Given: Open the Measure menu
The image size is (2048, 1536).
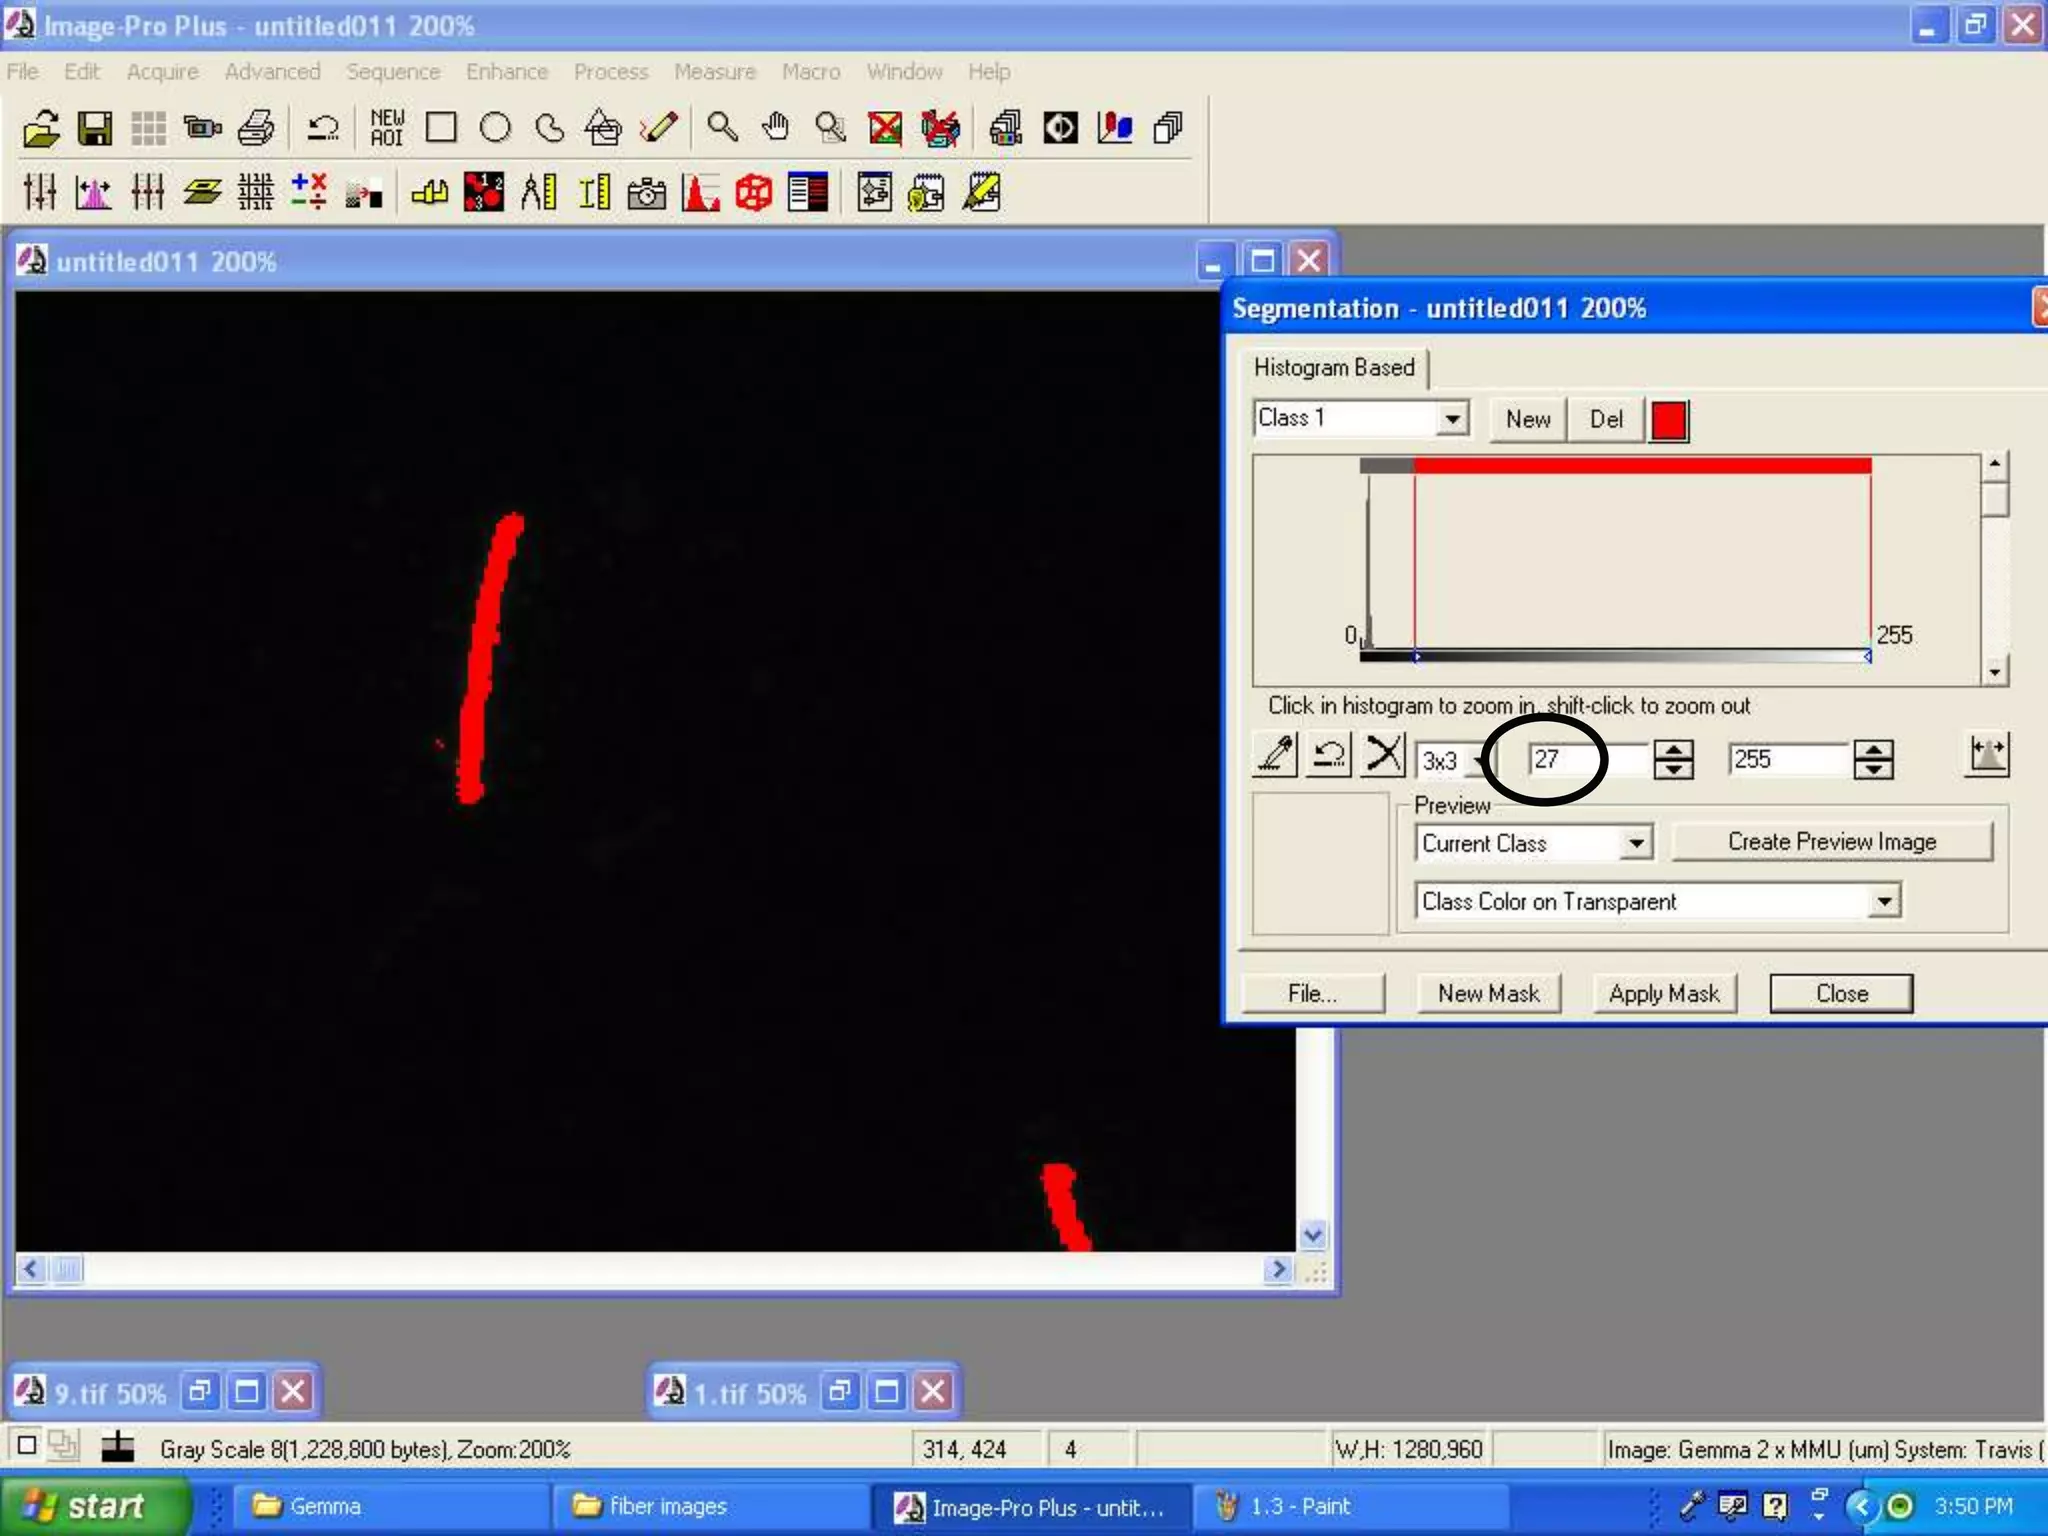Looking at the screenshot, I should (x=714, y=72).
